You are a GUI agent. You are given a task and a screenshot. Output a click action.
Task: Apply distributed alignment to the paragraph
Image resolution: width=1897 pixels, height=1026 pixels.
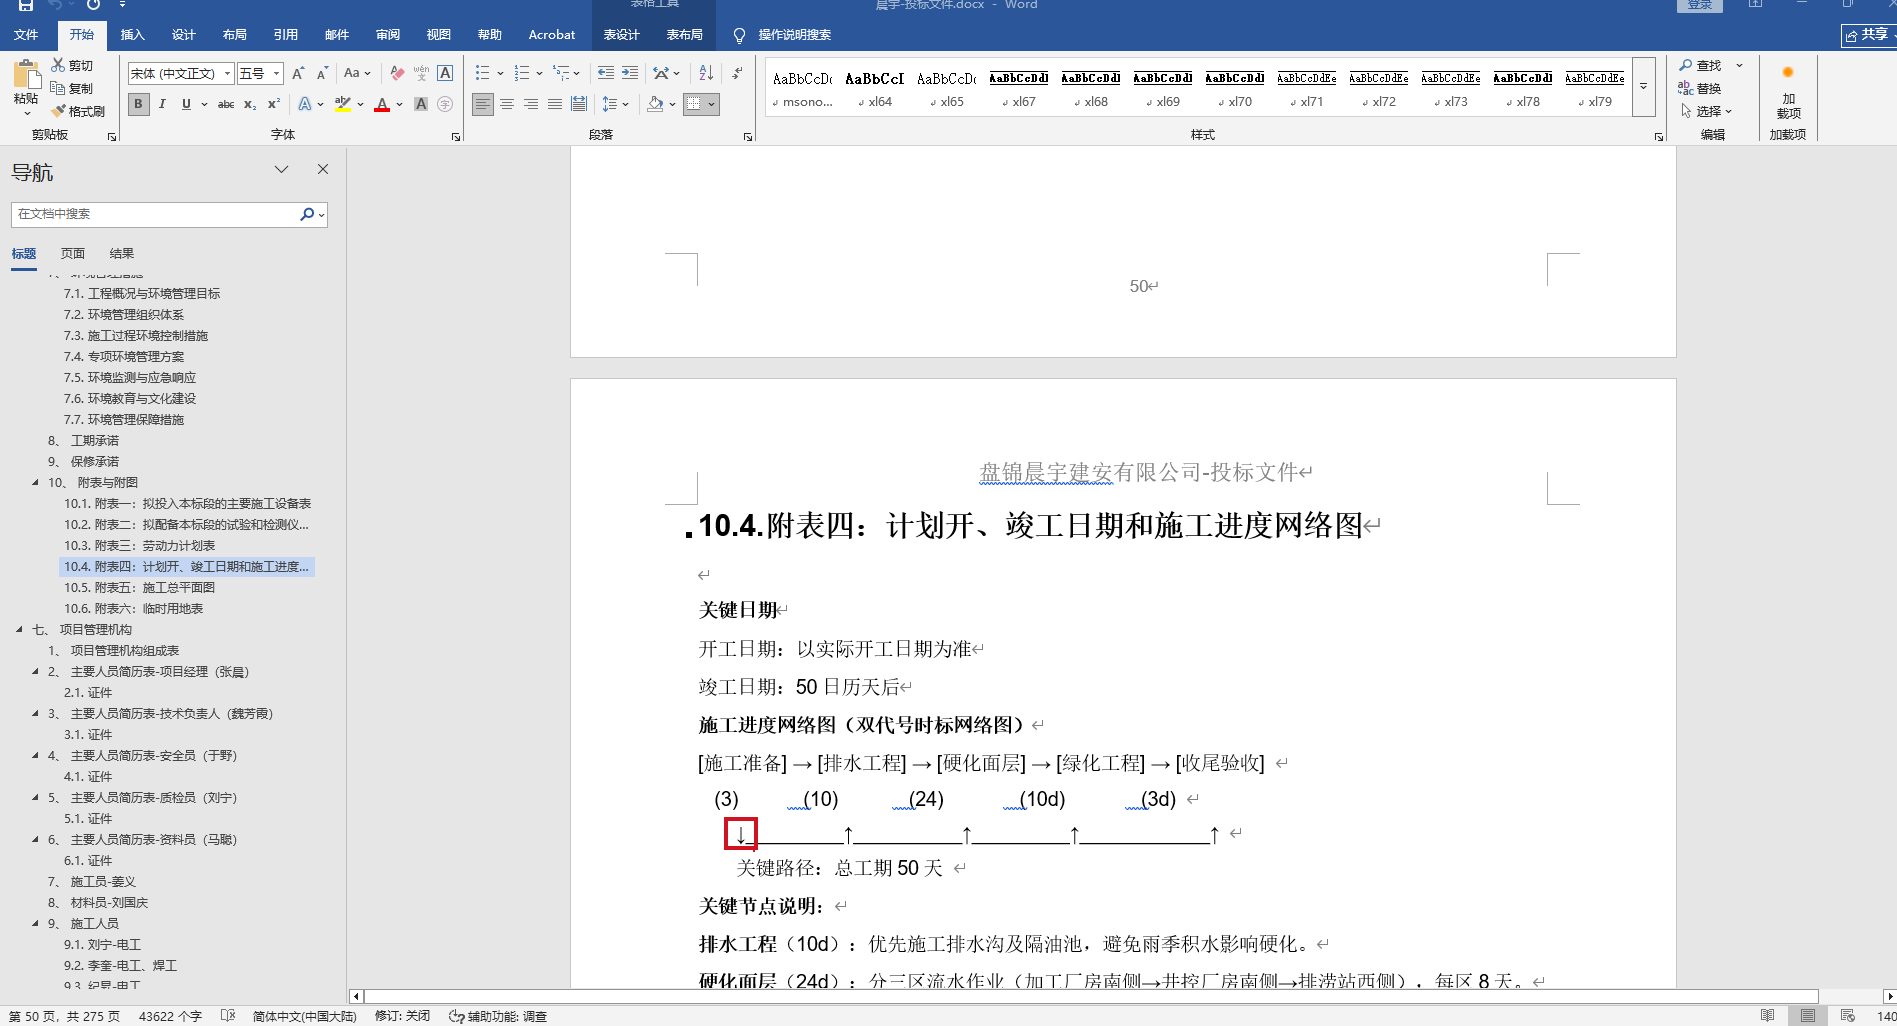[x=579, y=104]
